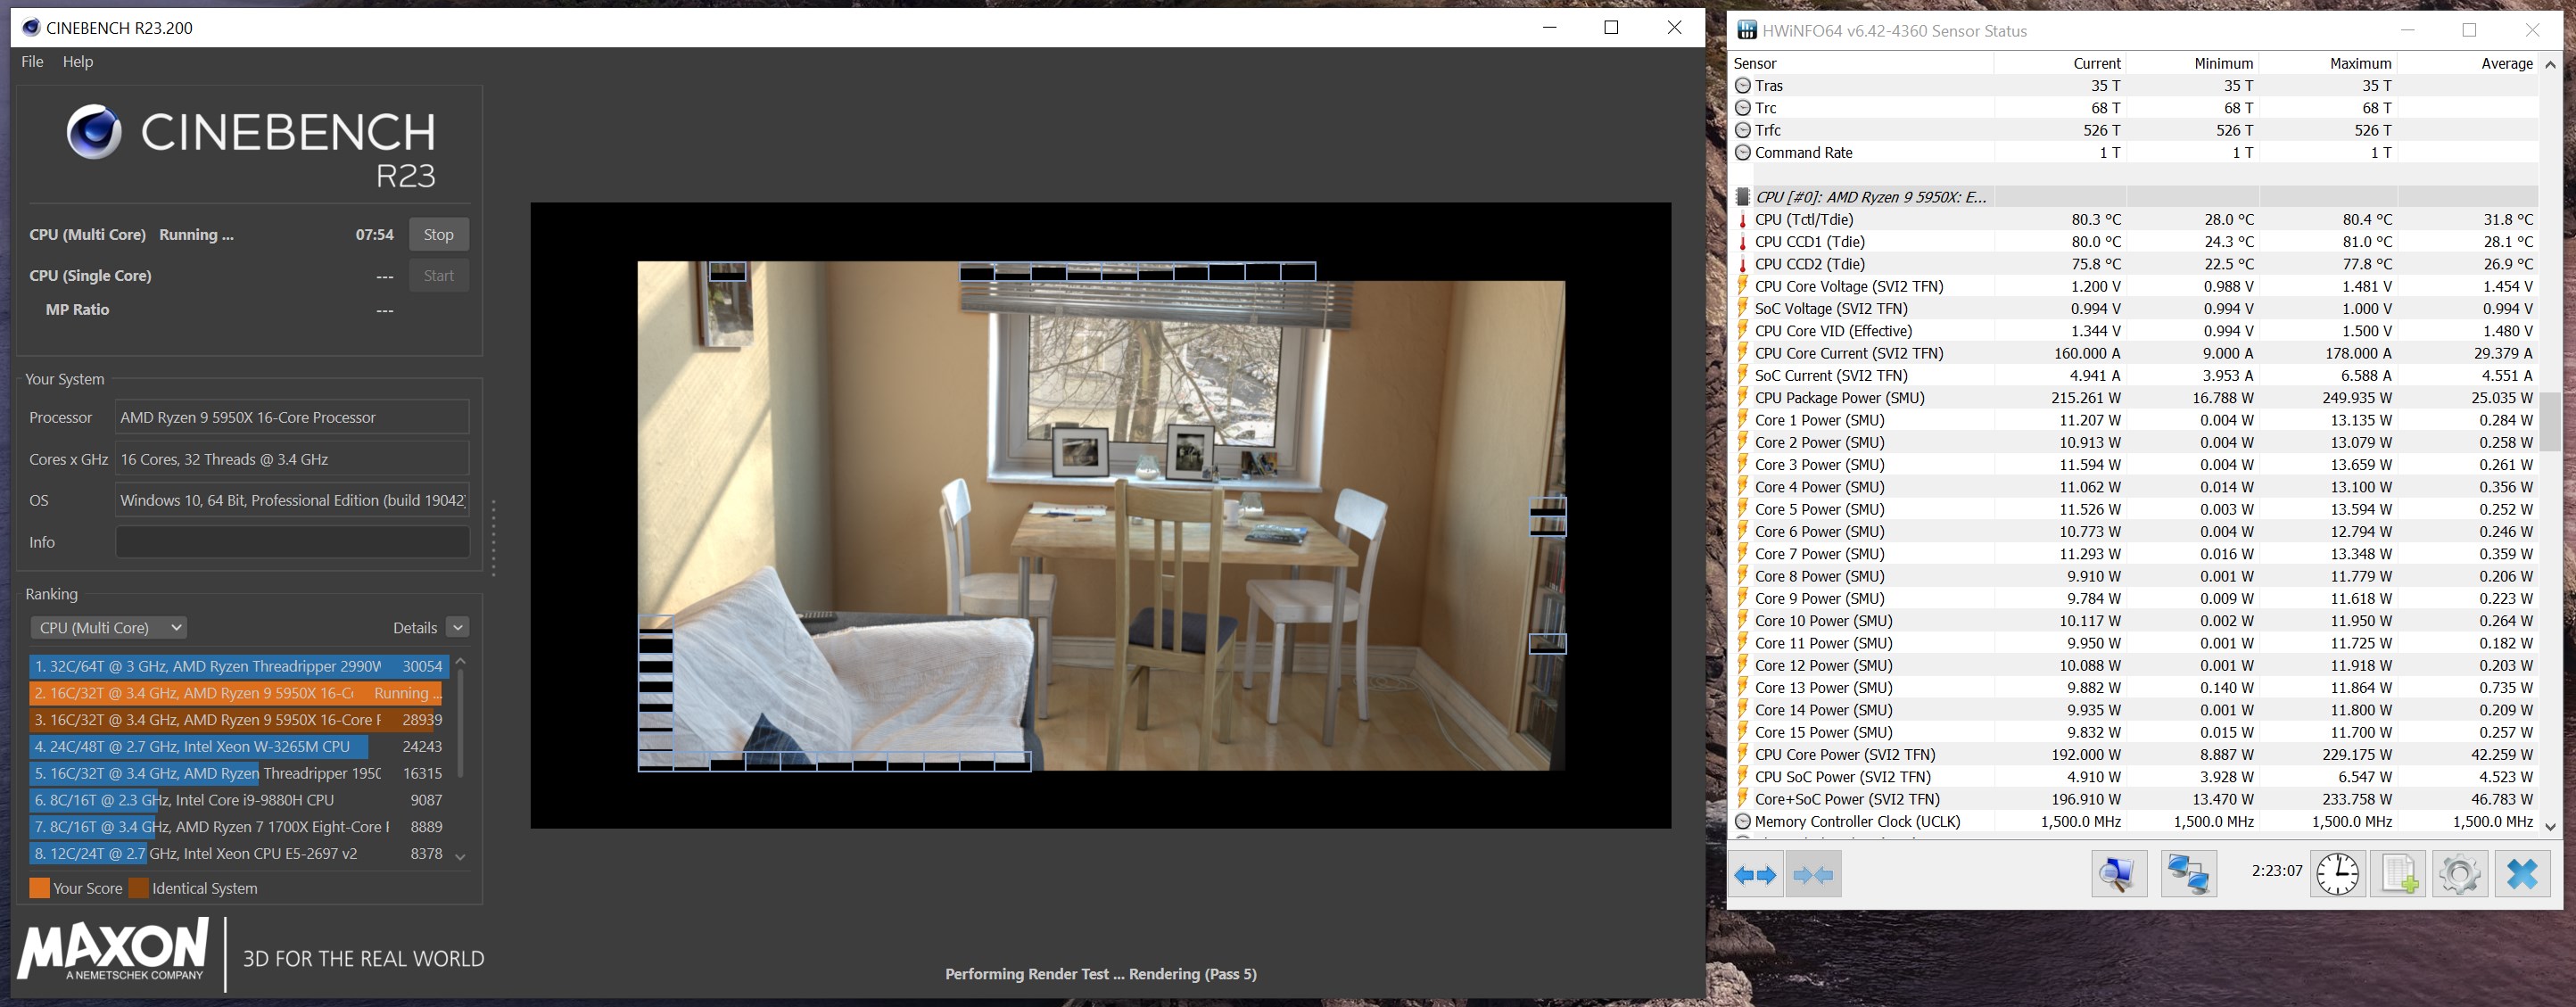Select the Core 8 Power (SMU) row
Image resolution: width=2576 pixels, height=1007 pixels.
2134,576
